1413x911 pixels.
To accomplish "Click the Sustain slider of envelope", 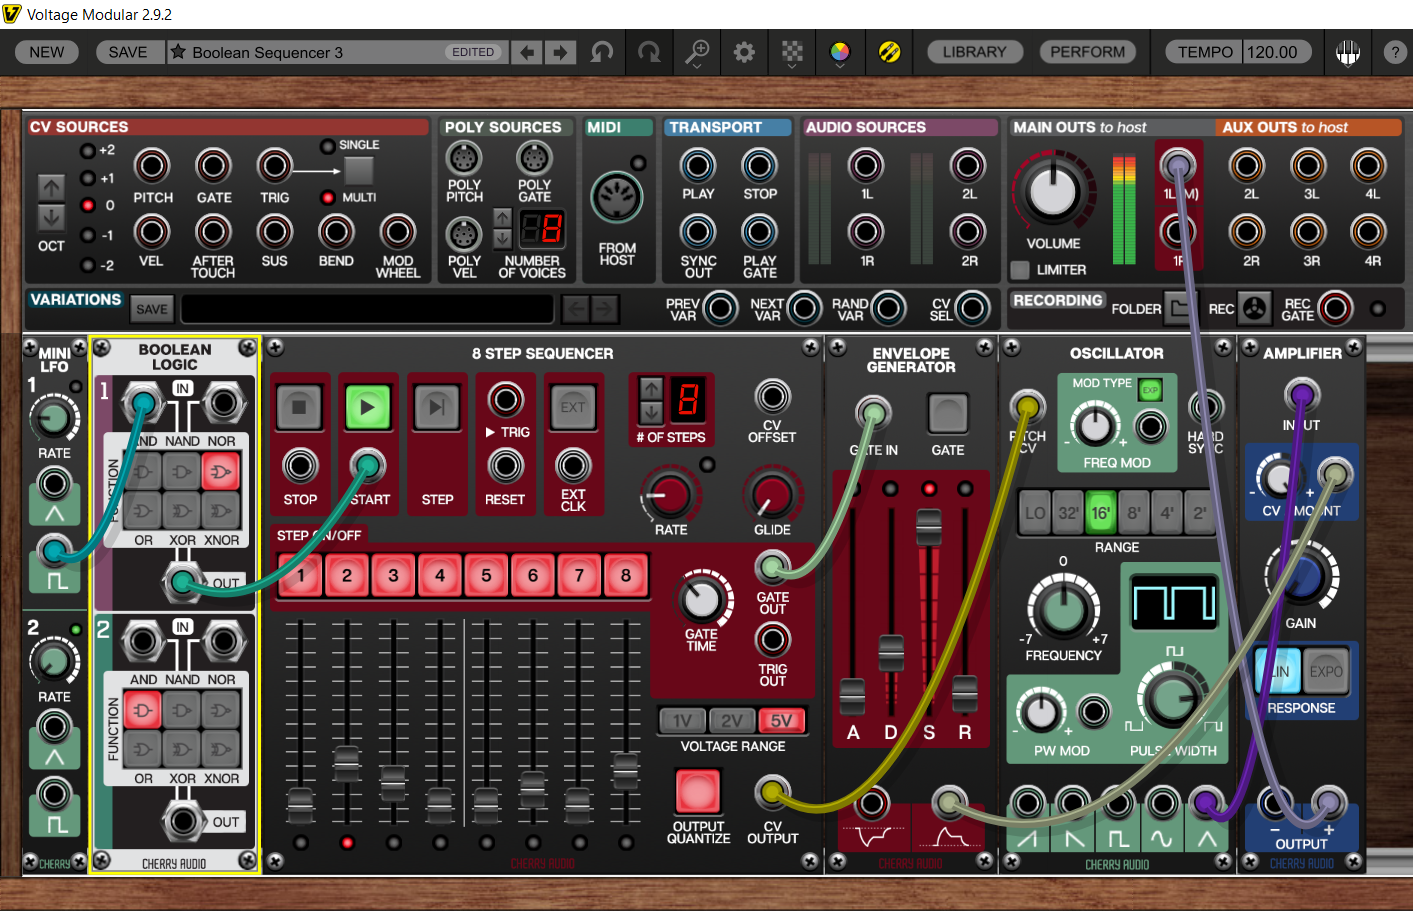I will coord(929,527).
